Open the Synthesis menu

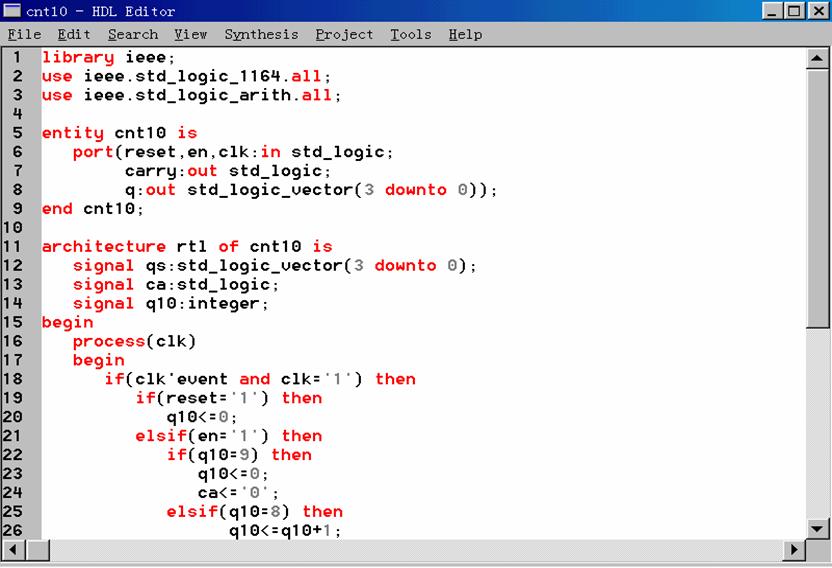[261, 35]
